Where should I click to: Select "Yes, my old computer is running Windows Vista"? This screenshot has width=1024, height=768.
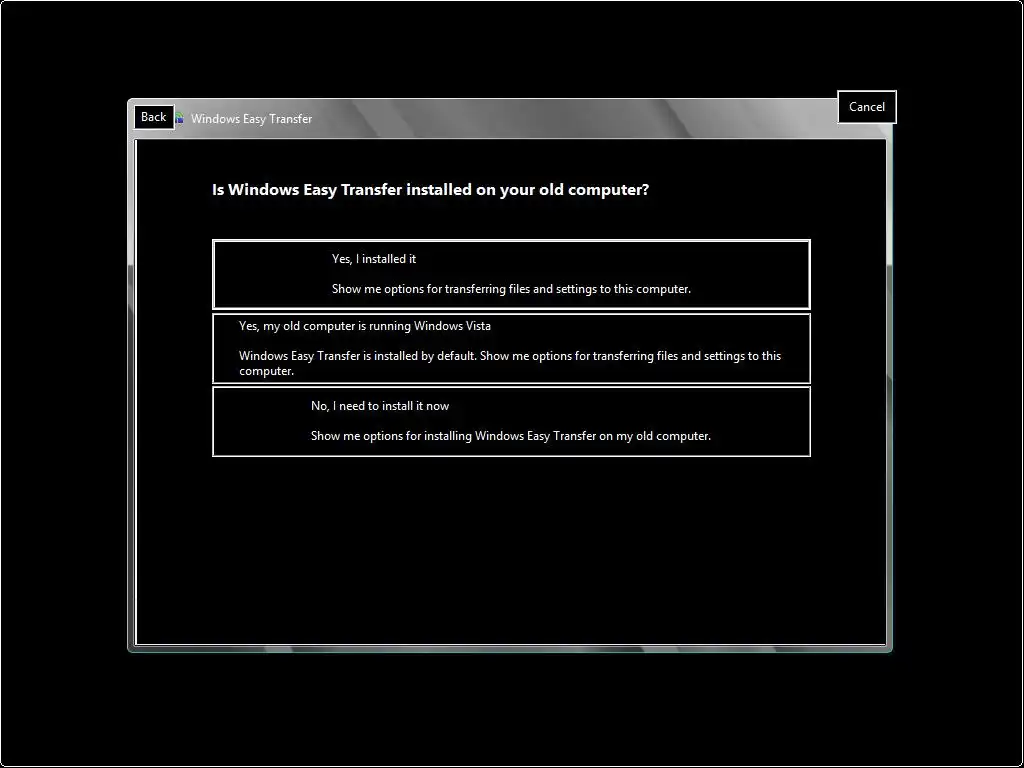[x=511, y=349]
